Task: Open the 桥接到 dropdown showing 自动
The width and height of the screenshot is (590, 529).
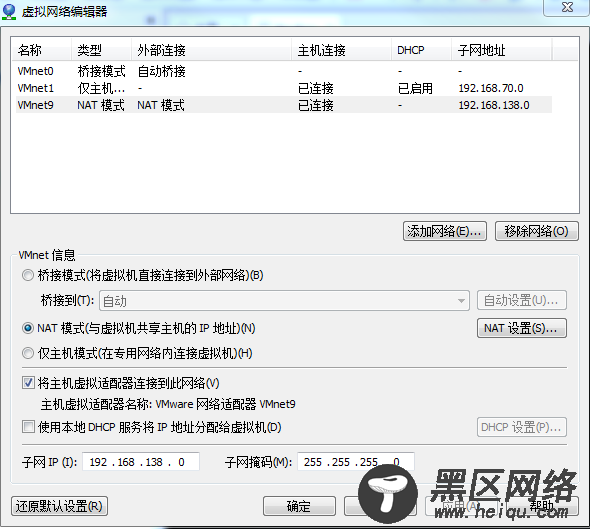Action: pos(284,301)
